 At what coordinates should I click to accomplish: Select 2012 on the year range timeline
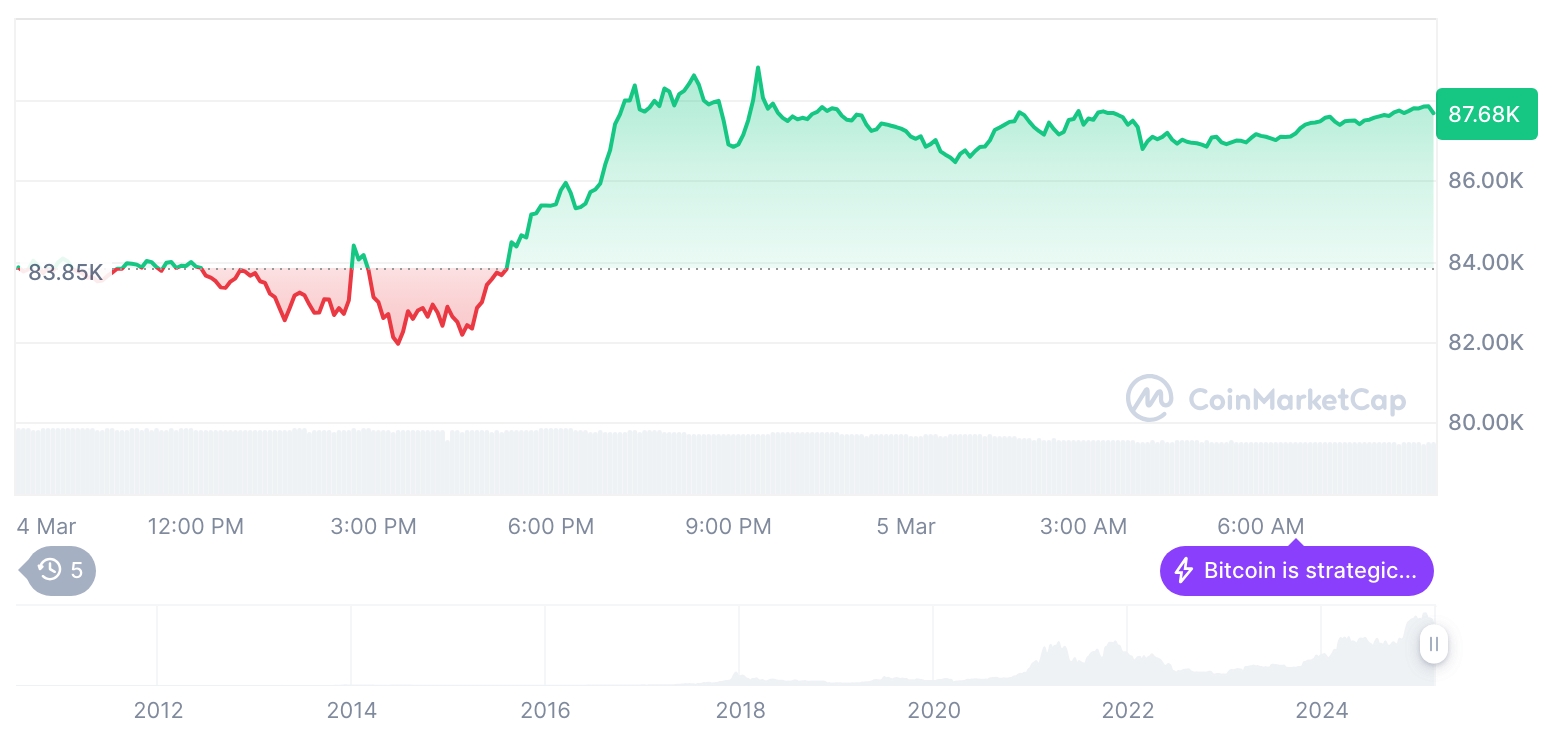point(158,710)
